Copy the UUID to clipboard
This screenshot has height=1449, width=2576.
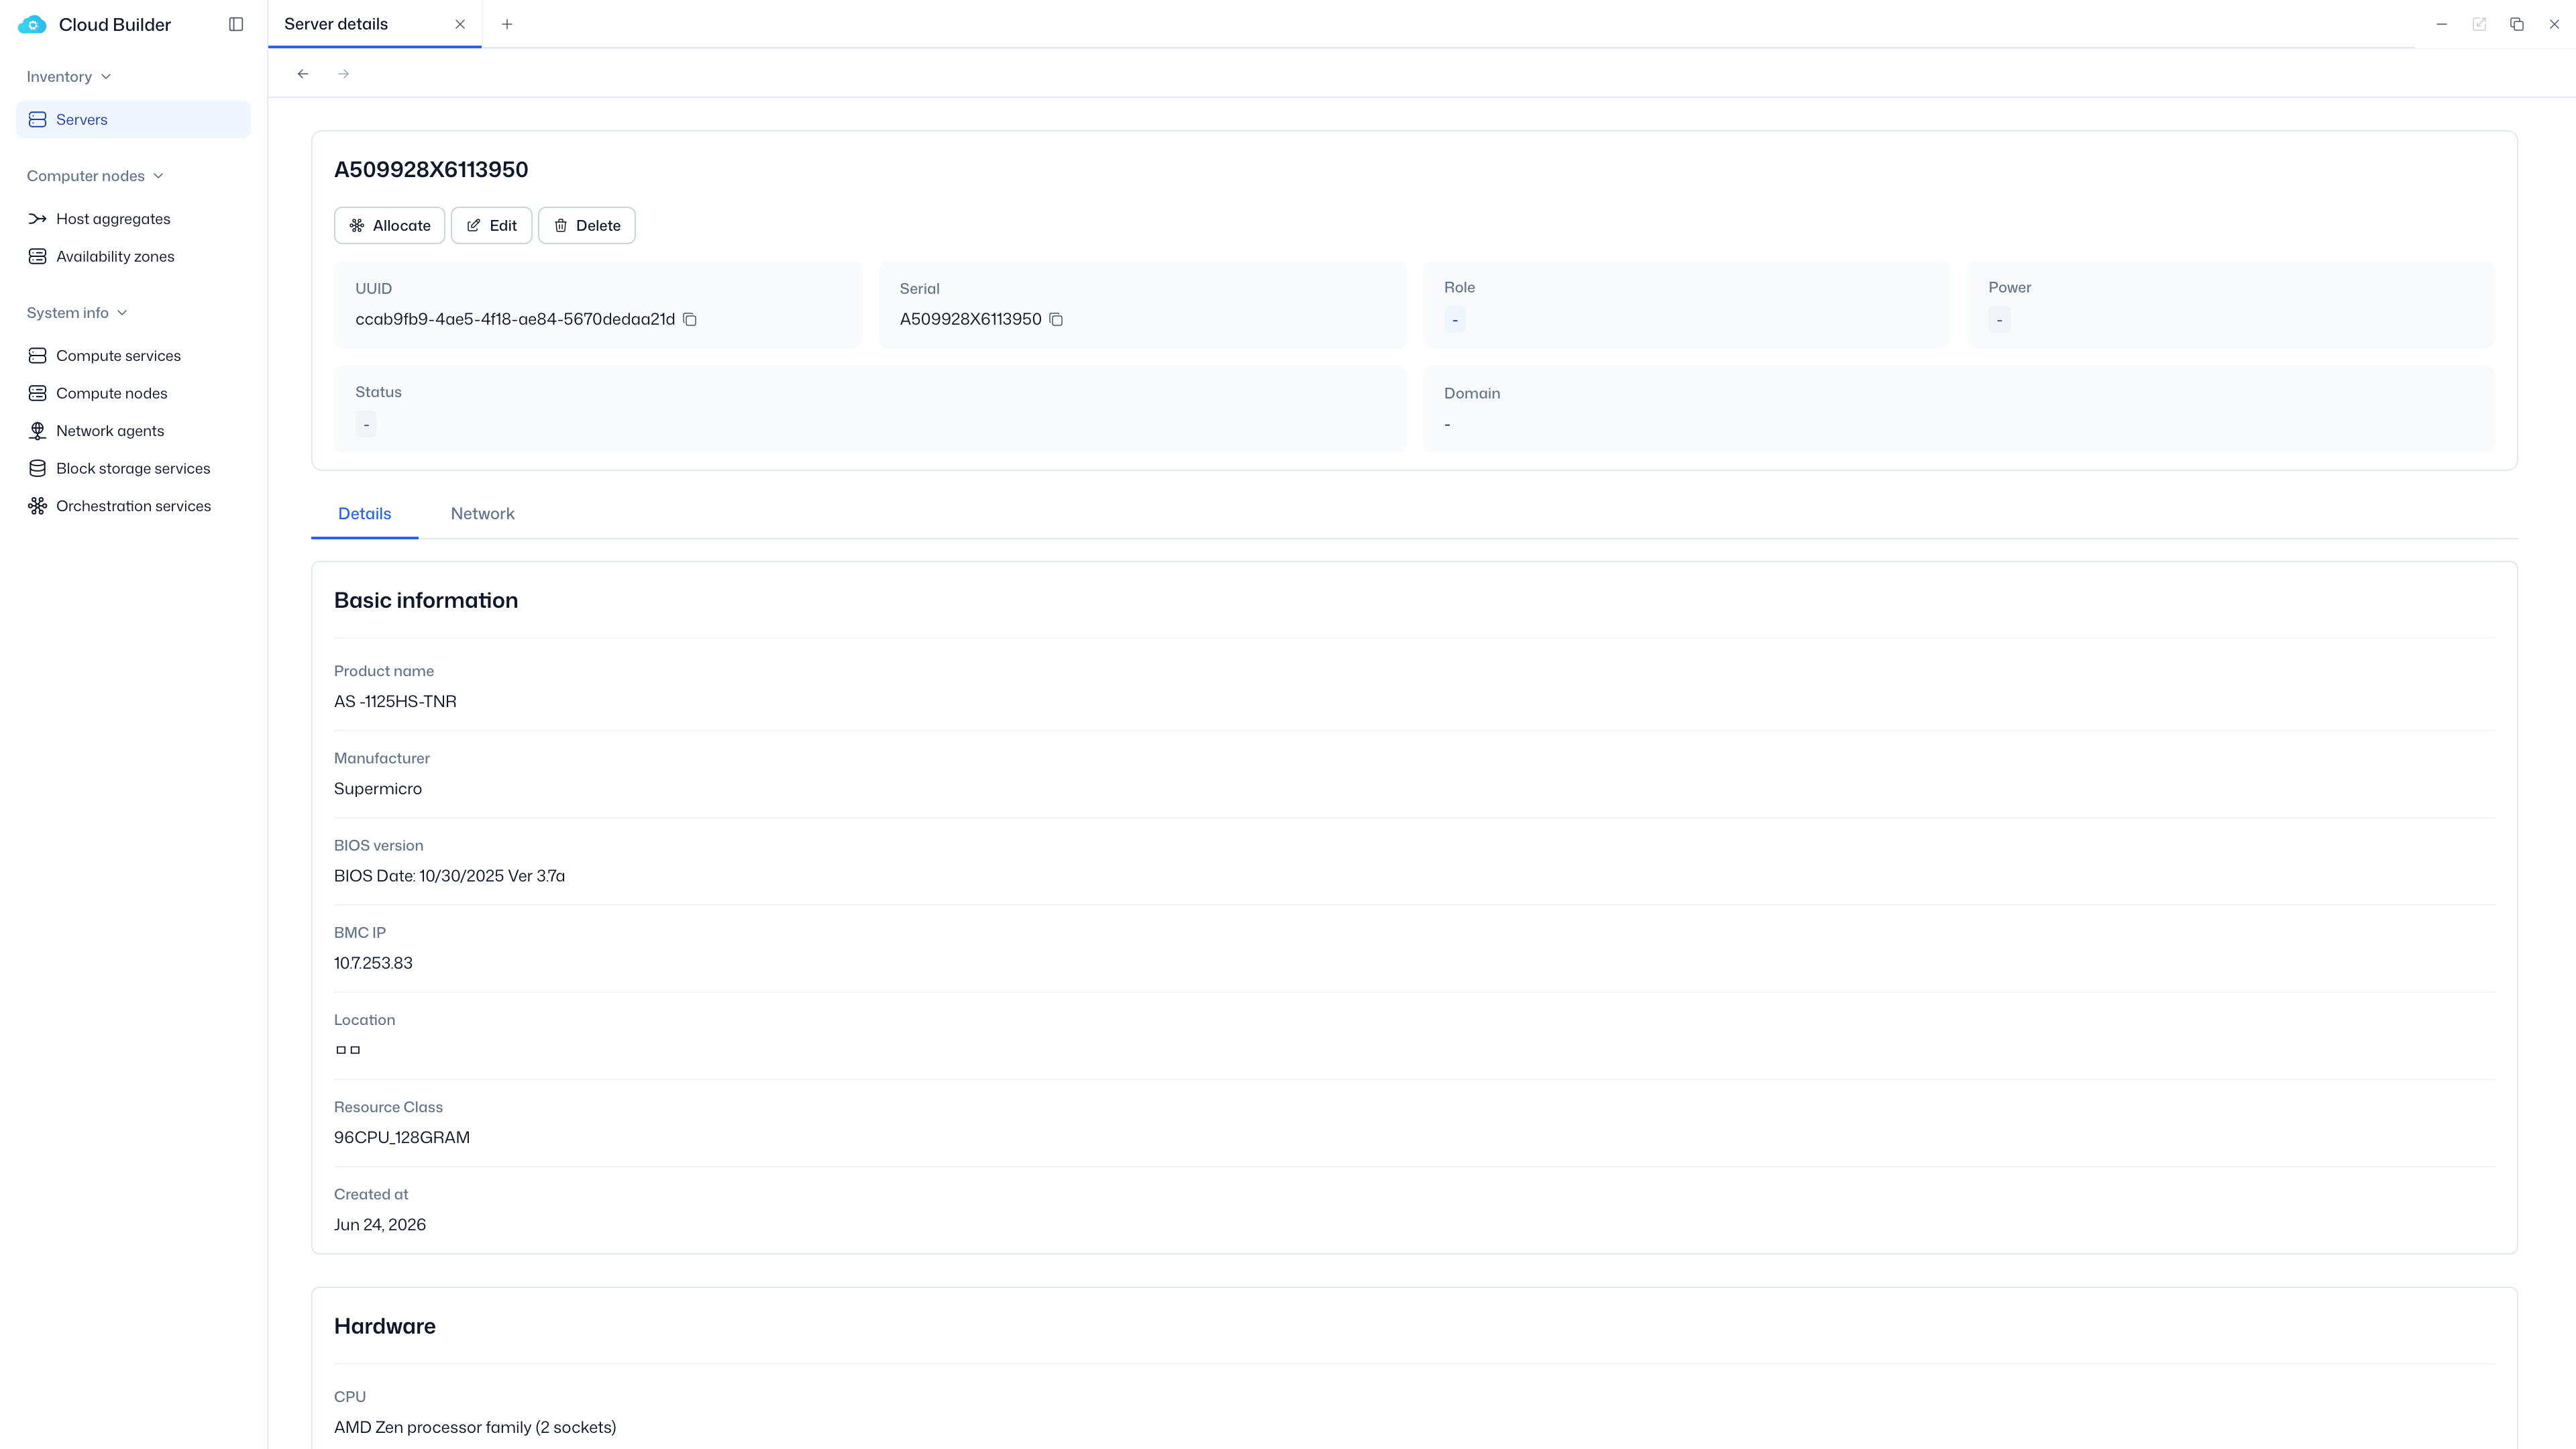690,319
